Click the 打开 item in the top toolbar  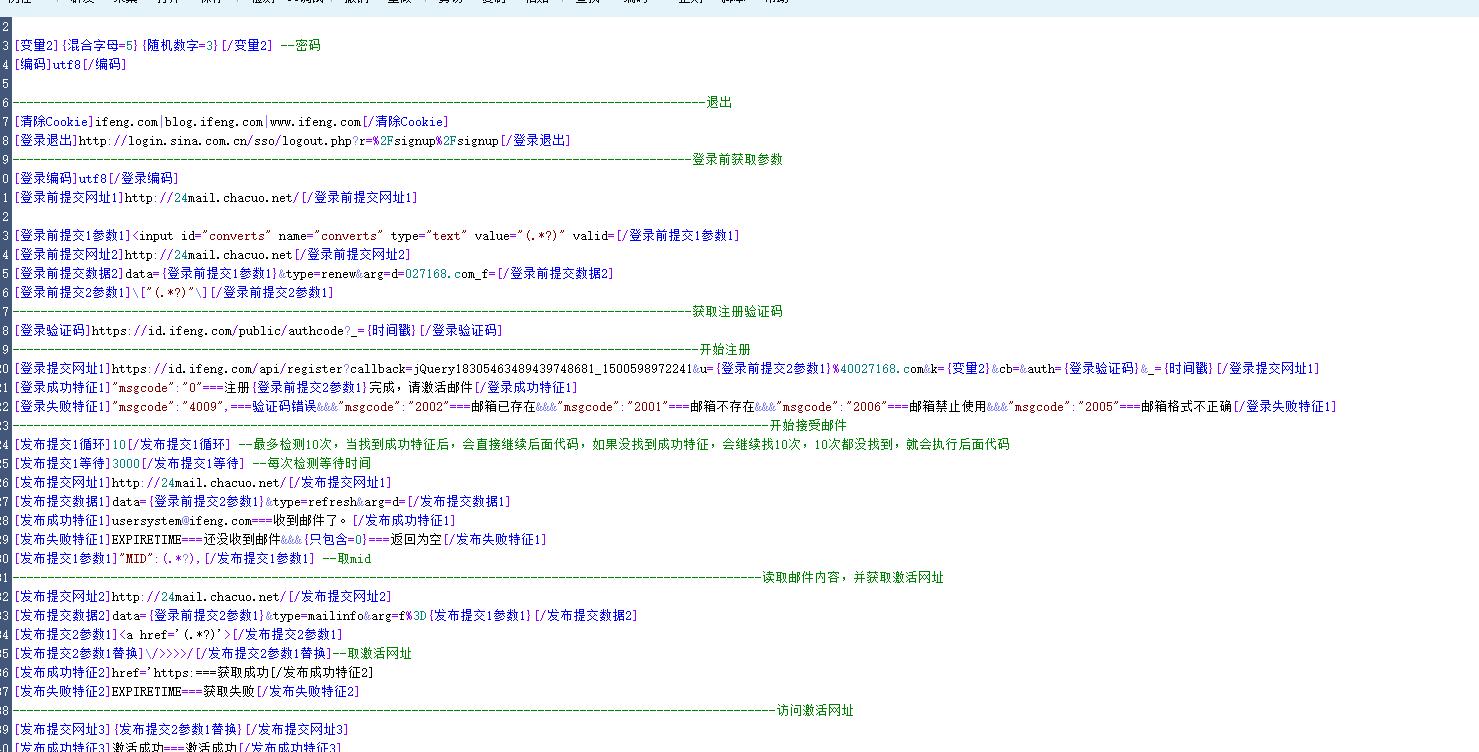[168, 2]
